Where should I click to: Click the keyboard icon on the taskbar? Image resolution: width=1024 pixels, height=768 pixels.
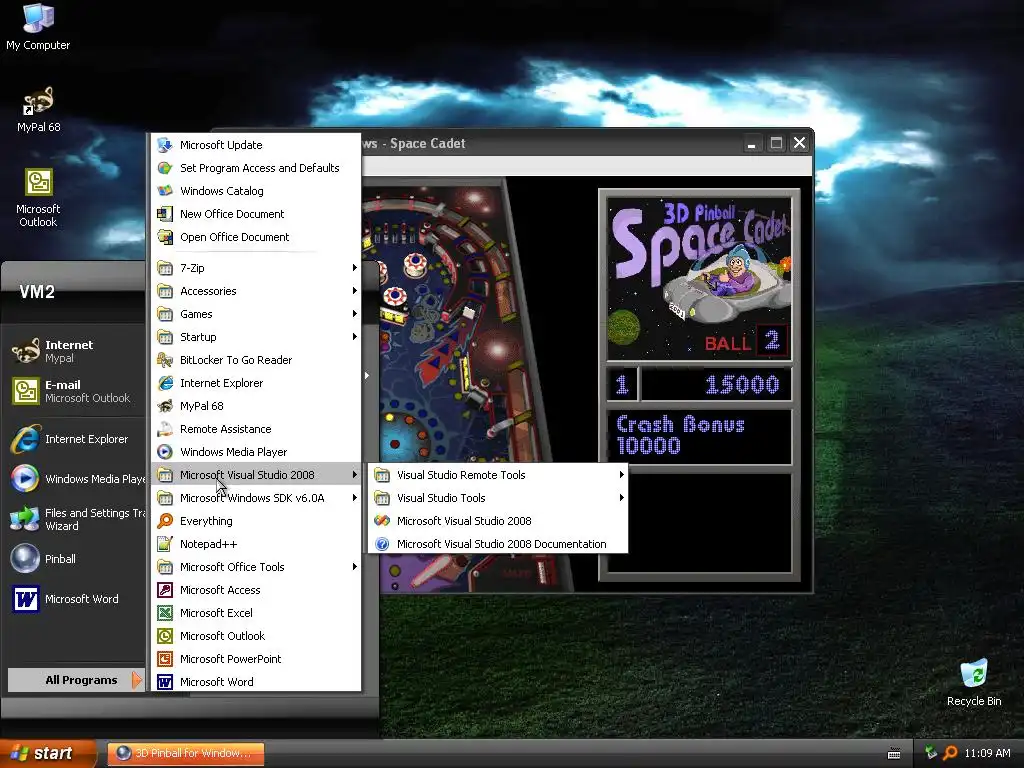pyautogui.click(x=894, y=754)
